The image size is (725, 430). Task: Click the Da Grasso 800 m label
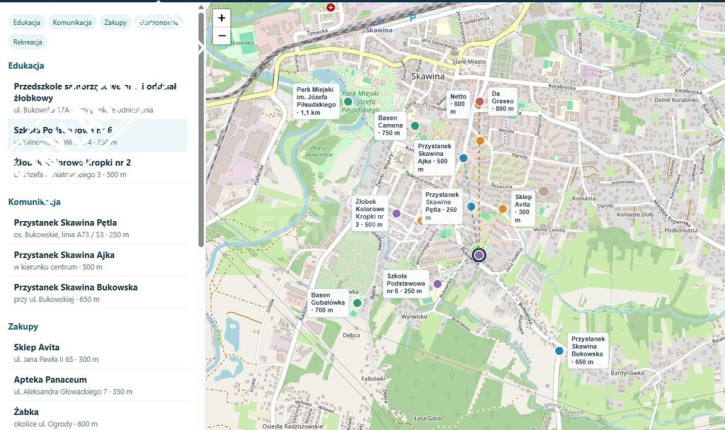[503, 101]
